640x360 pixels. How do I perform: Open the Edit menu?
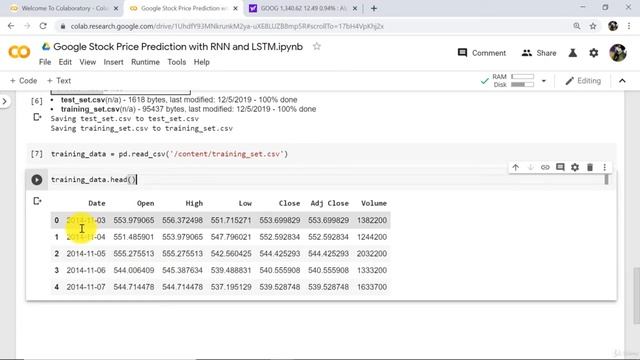click(65, 62)
